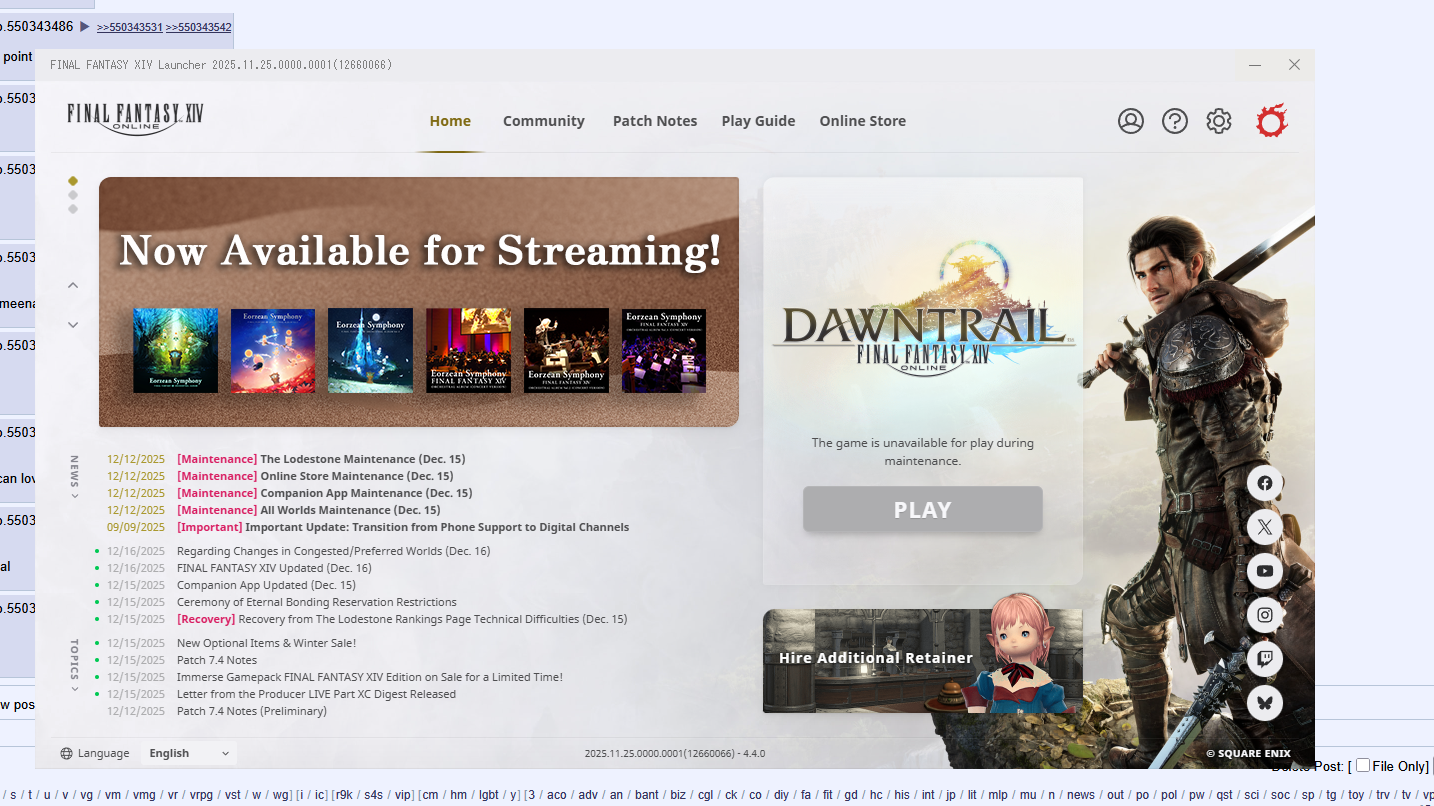Viewport: 1434px width, 806px height.
Task: Click the red Mog Station meteor icon
Action: click(x=1272, y=121)
